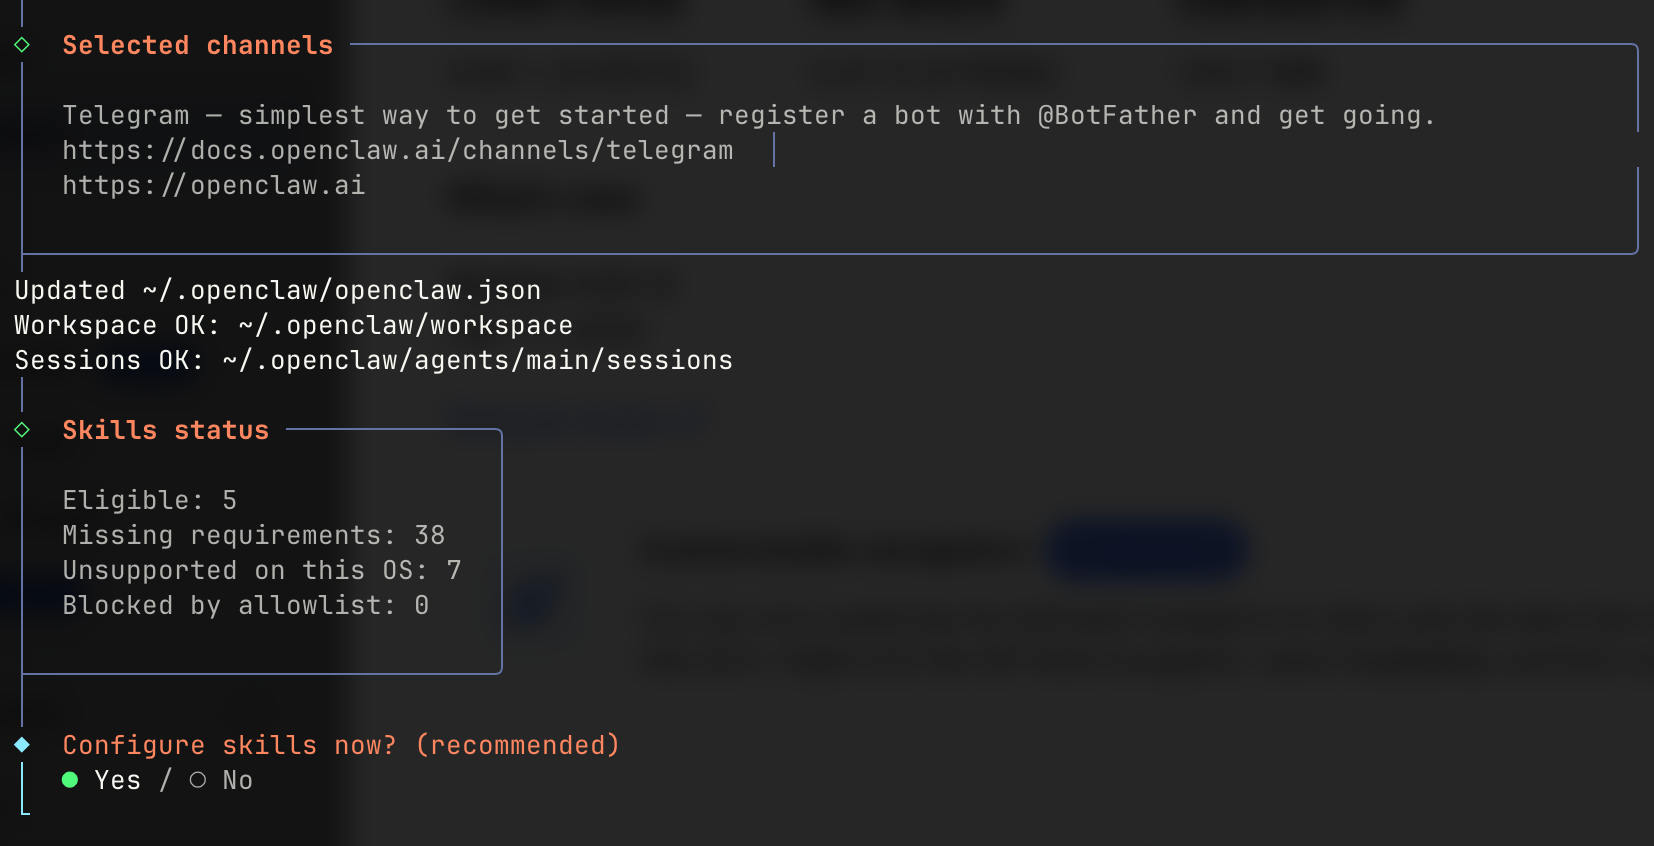Click the green diamond beside Selected channels
The image size is (1654, 846).
22,45
